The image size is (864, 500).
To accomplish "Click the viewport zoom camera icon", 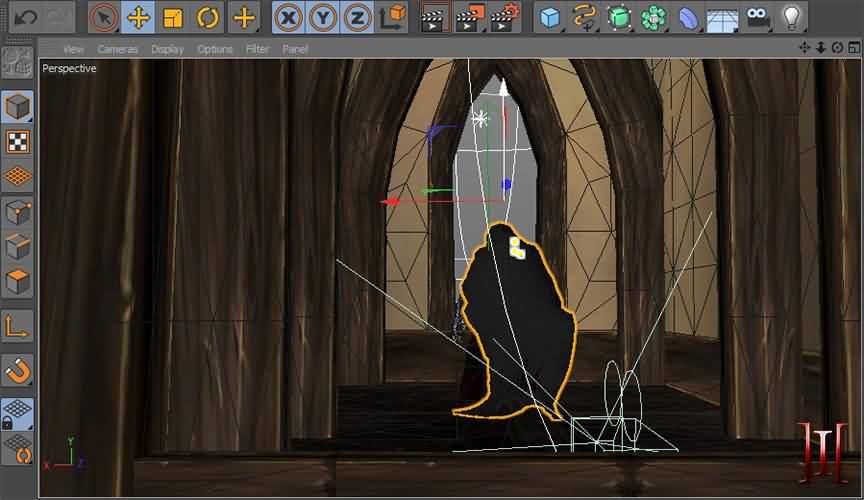I will 821,47.
